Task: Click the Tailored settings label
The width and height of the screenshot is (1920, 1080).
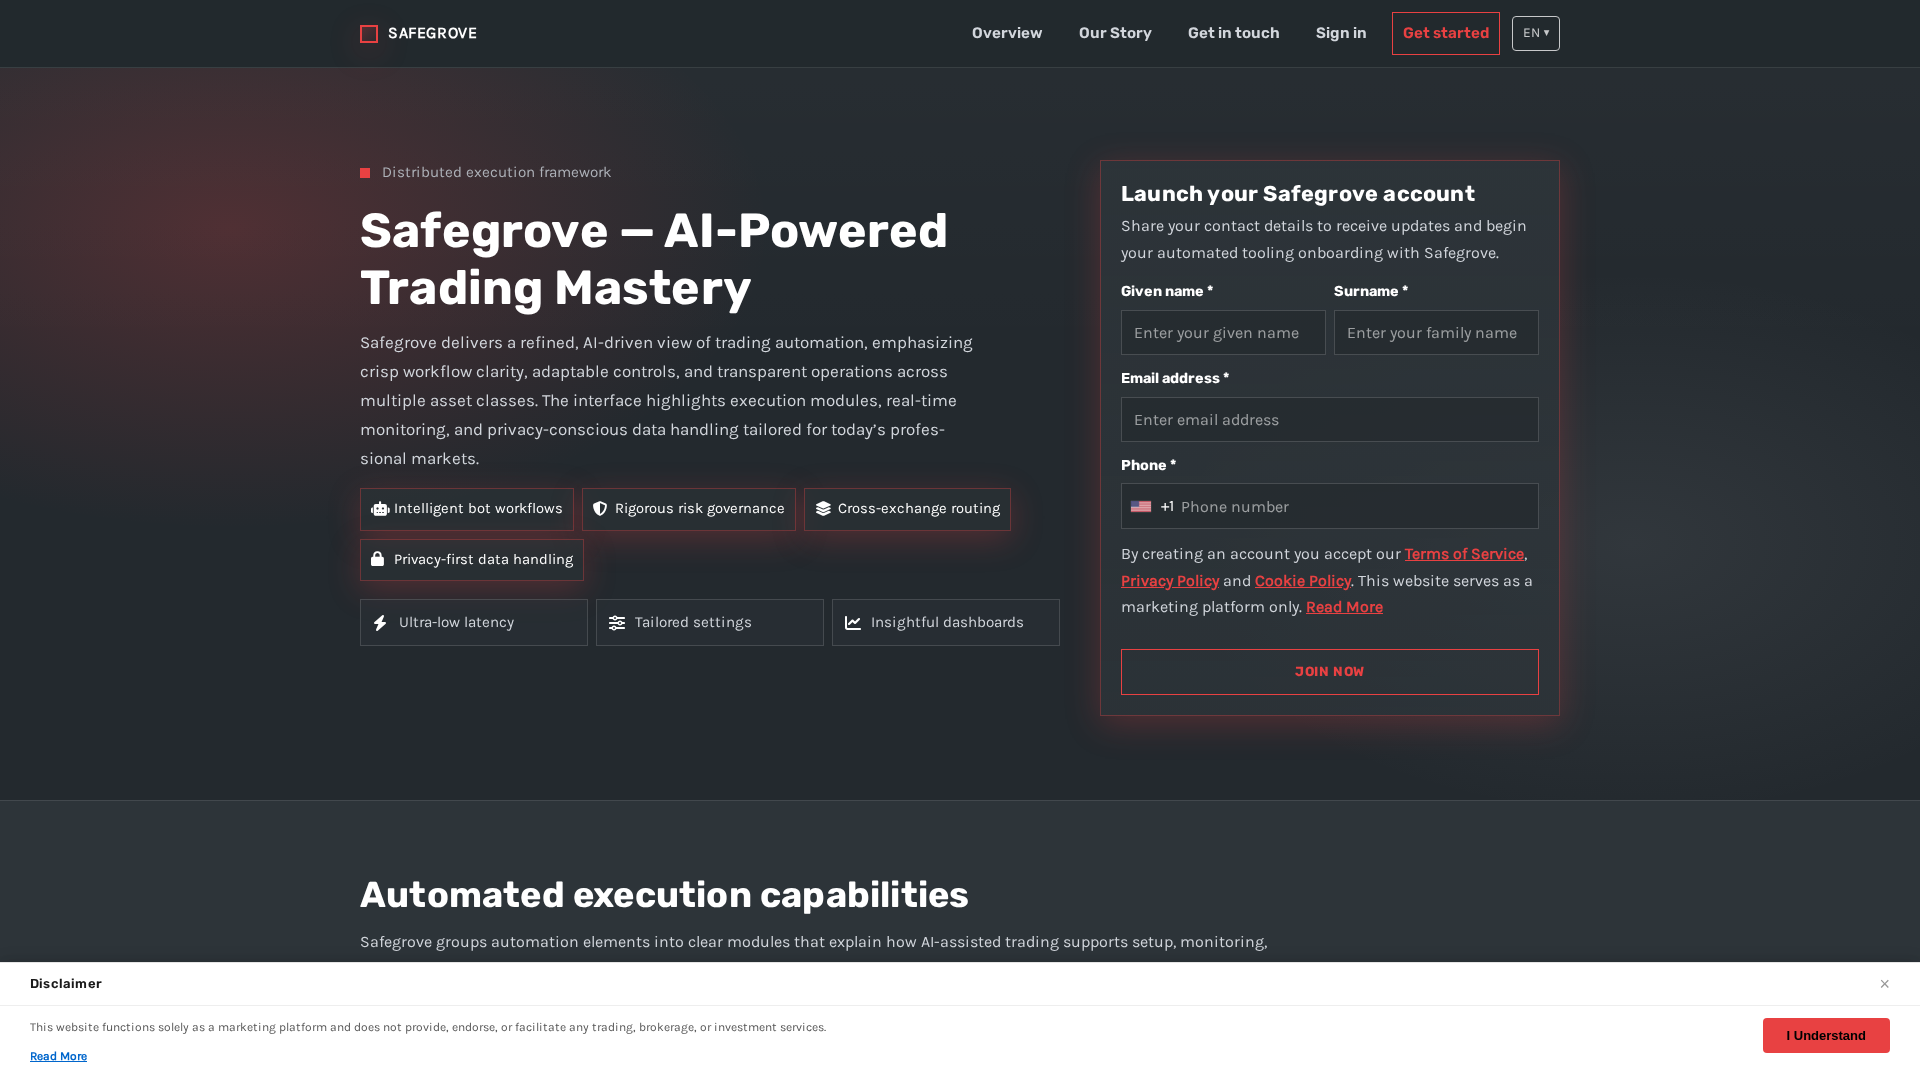Action: [x=693, y=623]
